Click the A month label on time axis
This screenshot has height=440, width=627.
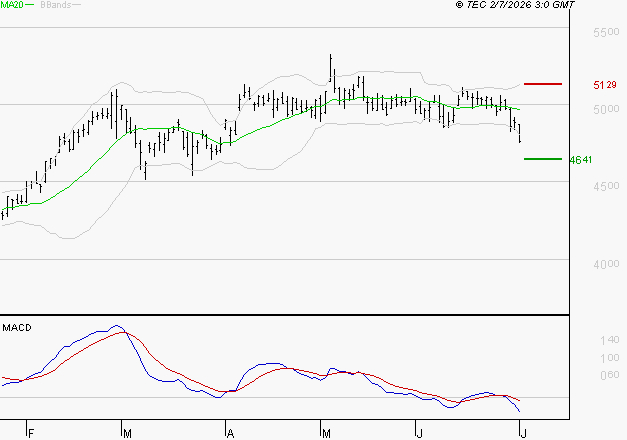pyautogui.click(x=230, y=434)
